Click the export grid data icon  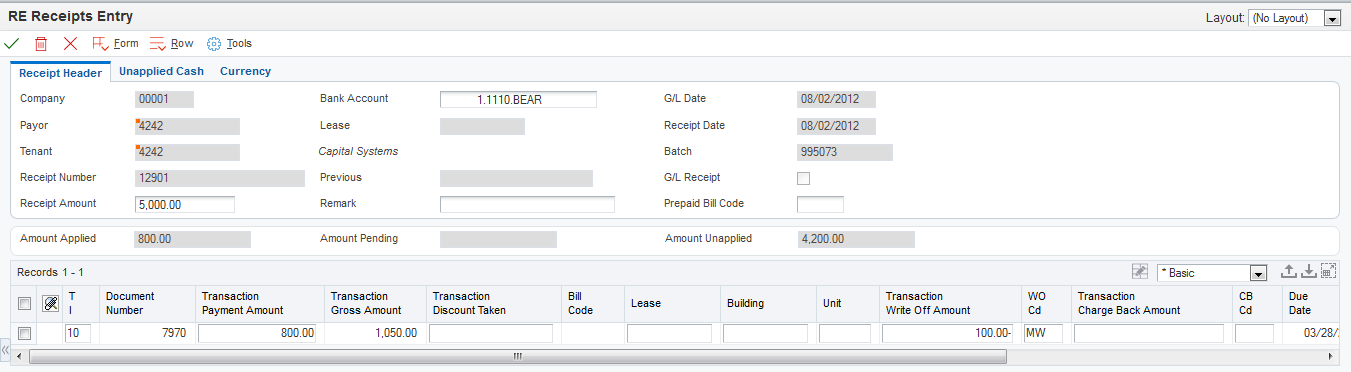pos(1289,271)
